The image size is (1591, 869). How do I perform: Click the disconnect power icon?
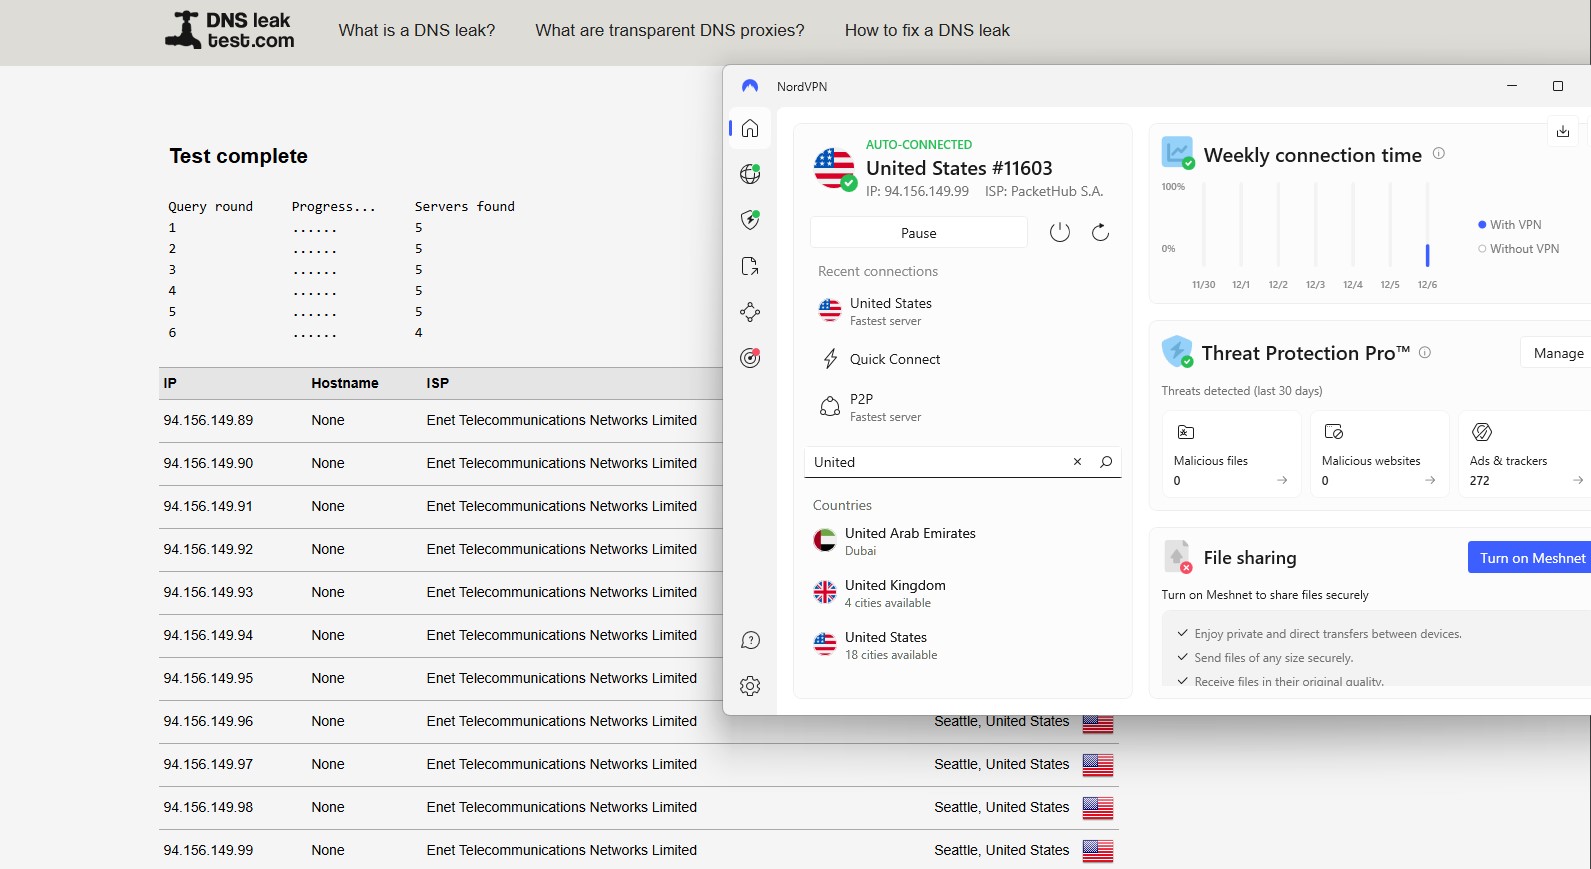1060,232
